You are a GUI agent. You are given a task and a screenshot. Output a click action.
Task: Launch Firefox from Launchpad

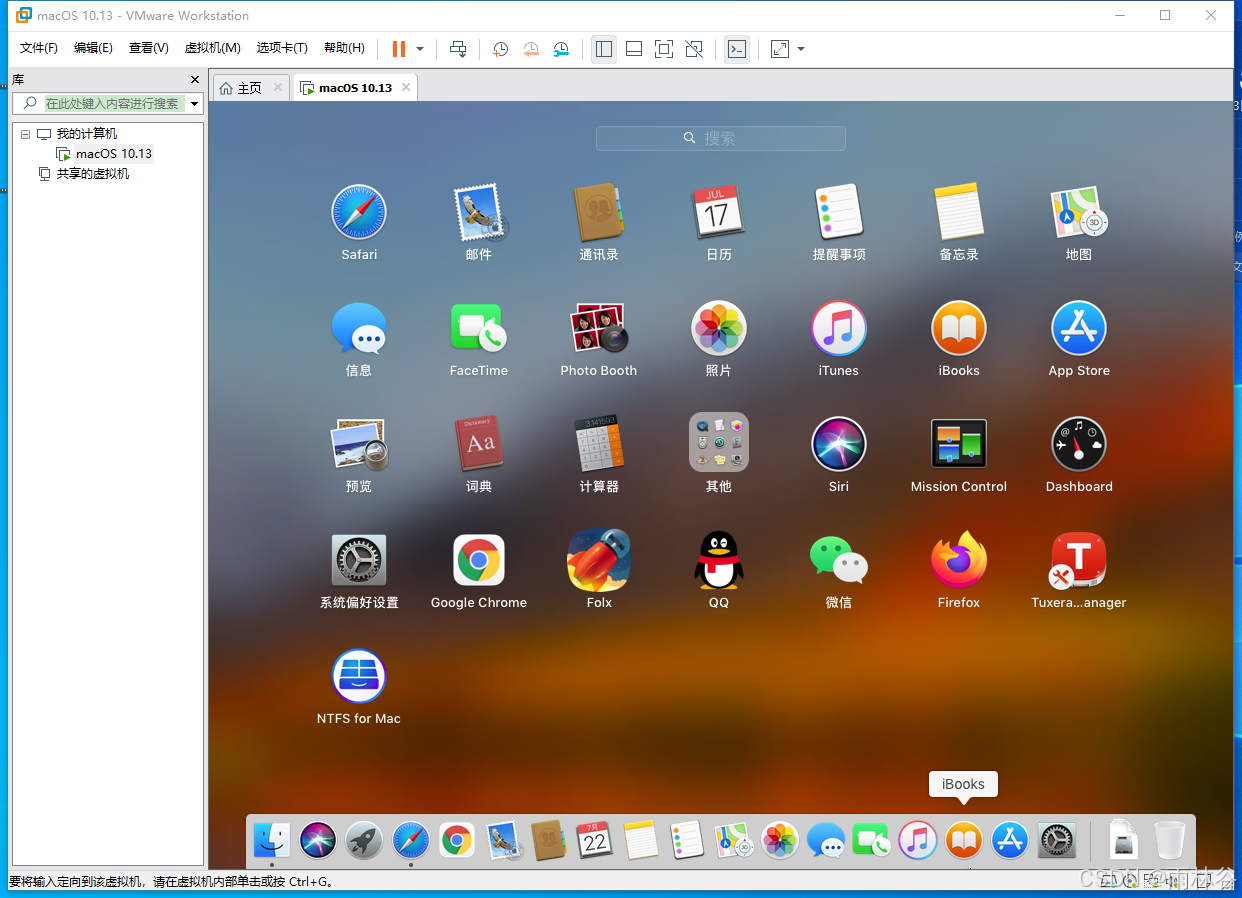tap(958, 560)
